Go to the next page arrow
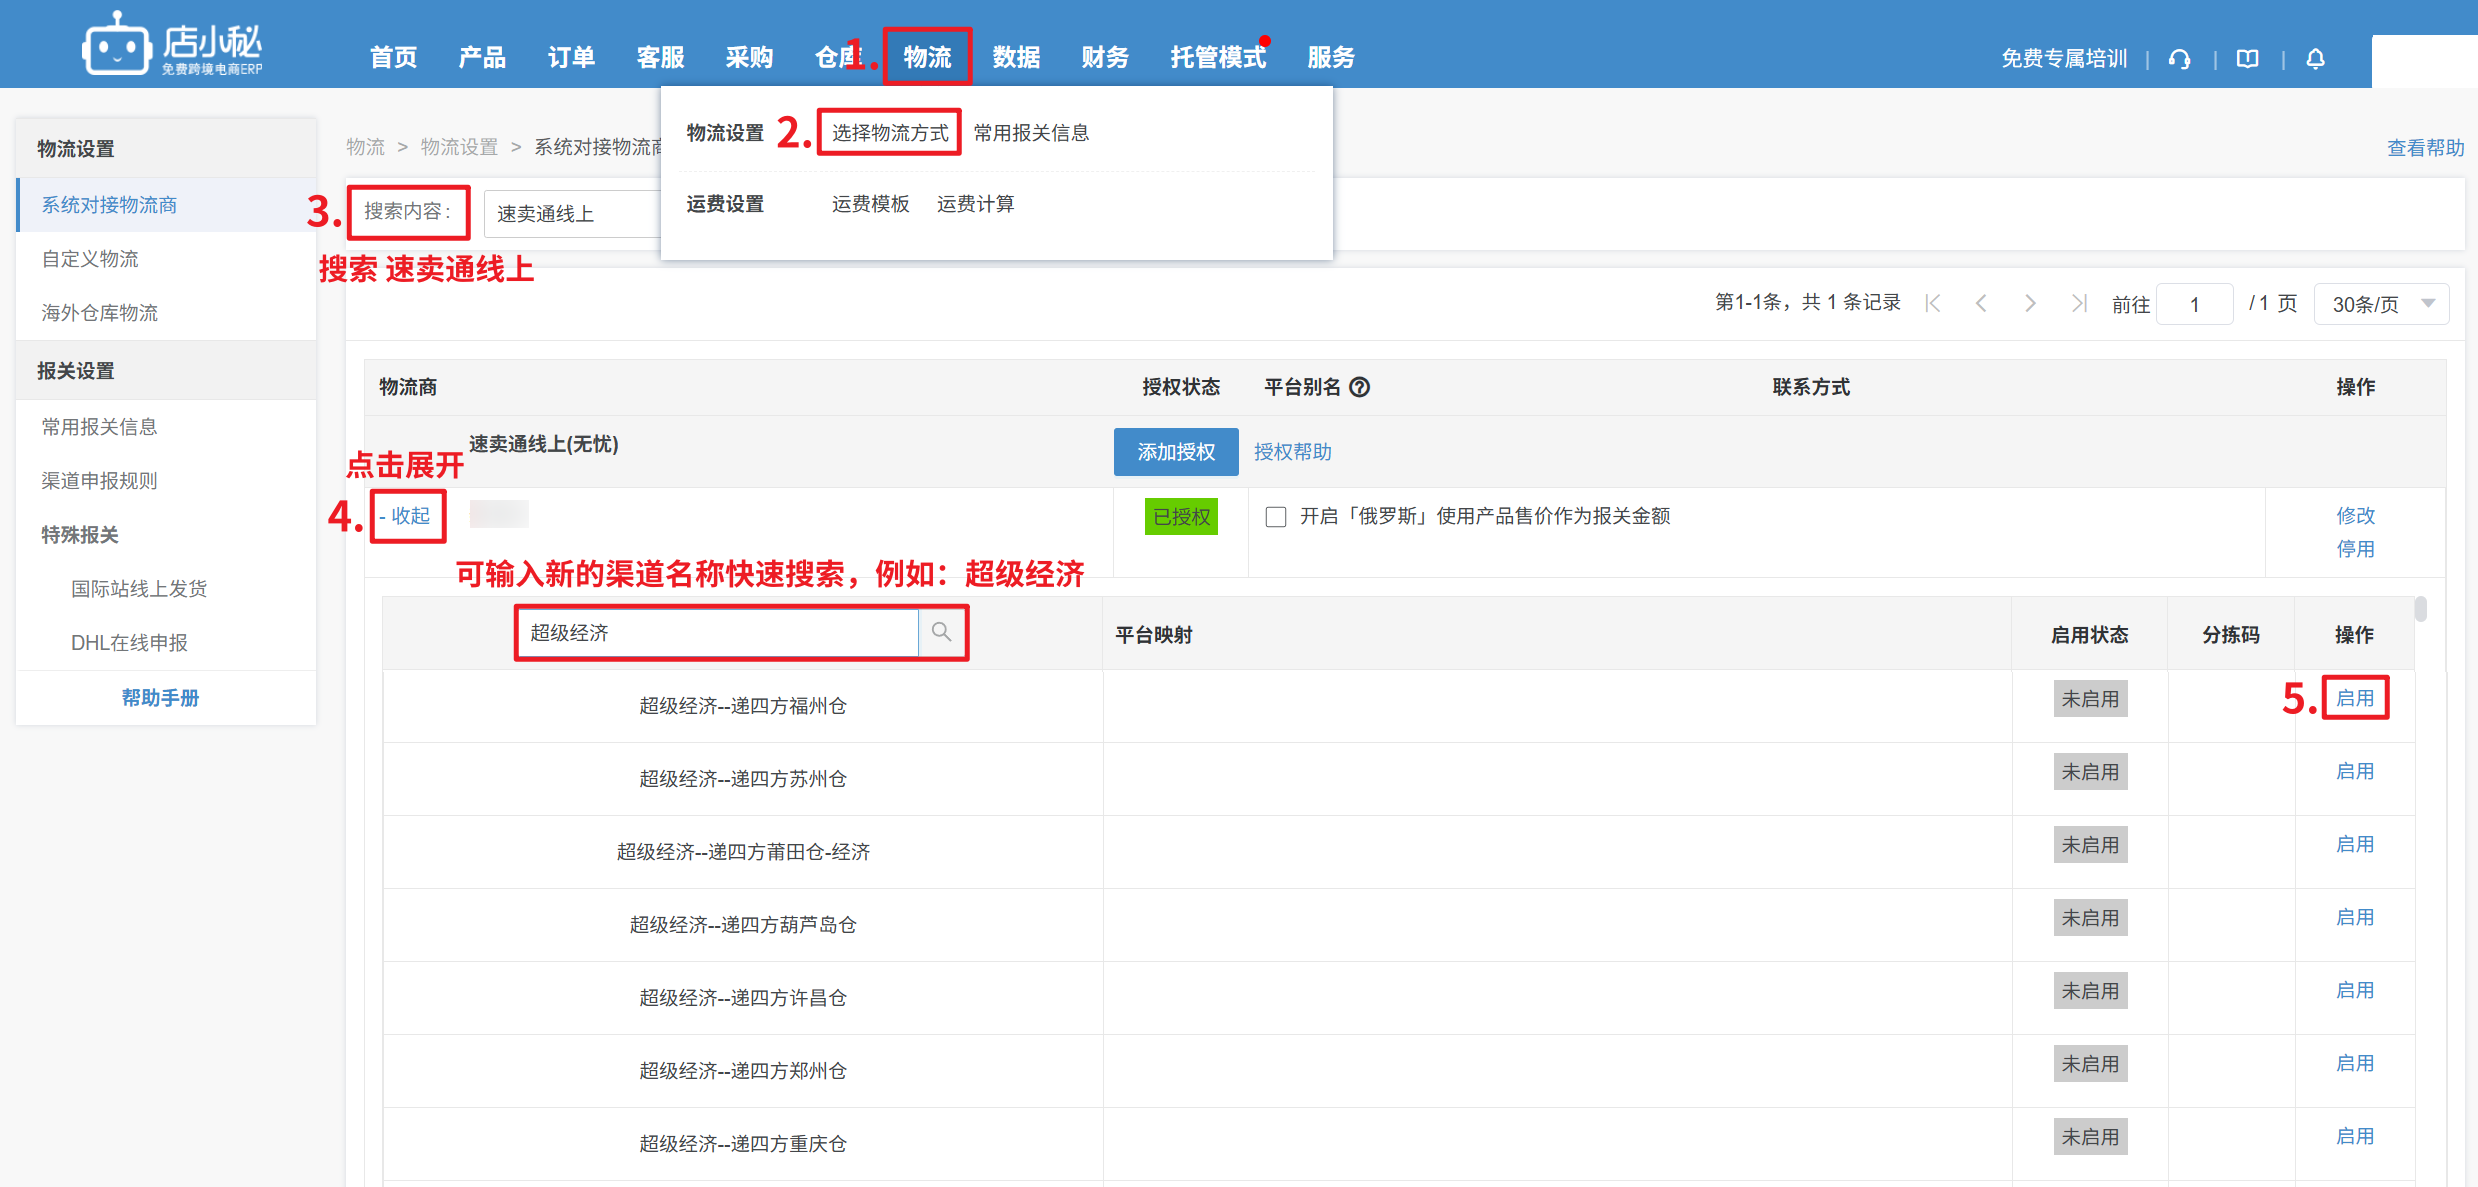 [2030, 303]
